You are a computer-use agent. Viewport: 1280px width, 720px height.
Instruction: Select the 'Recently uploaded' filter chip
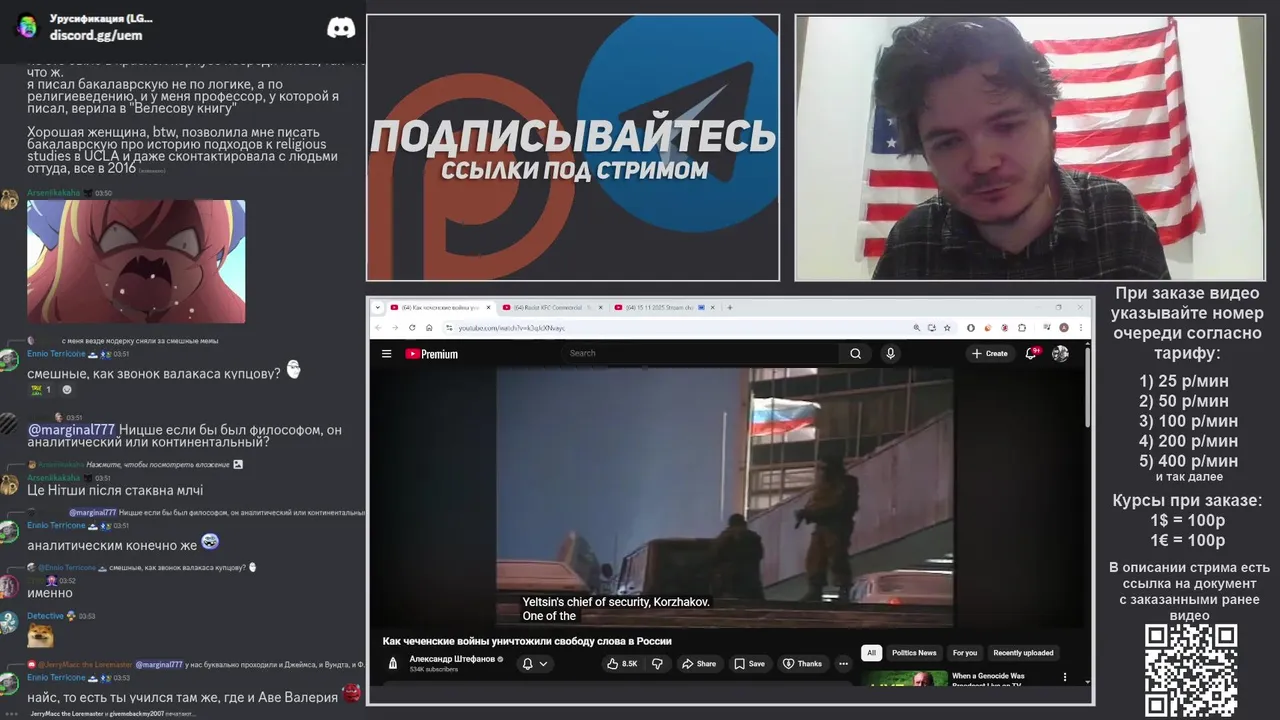pyautogui.click(x=1023, y=653)
